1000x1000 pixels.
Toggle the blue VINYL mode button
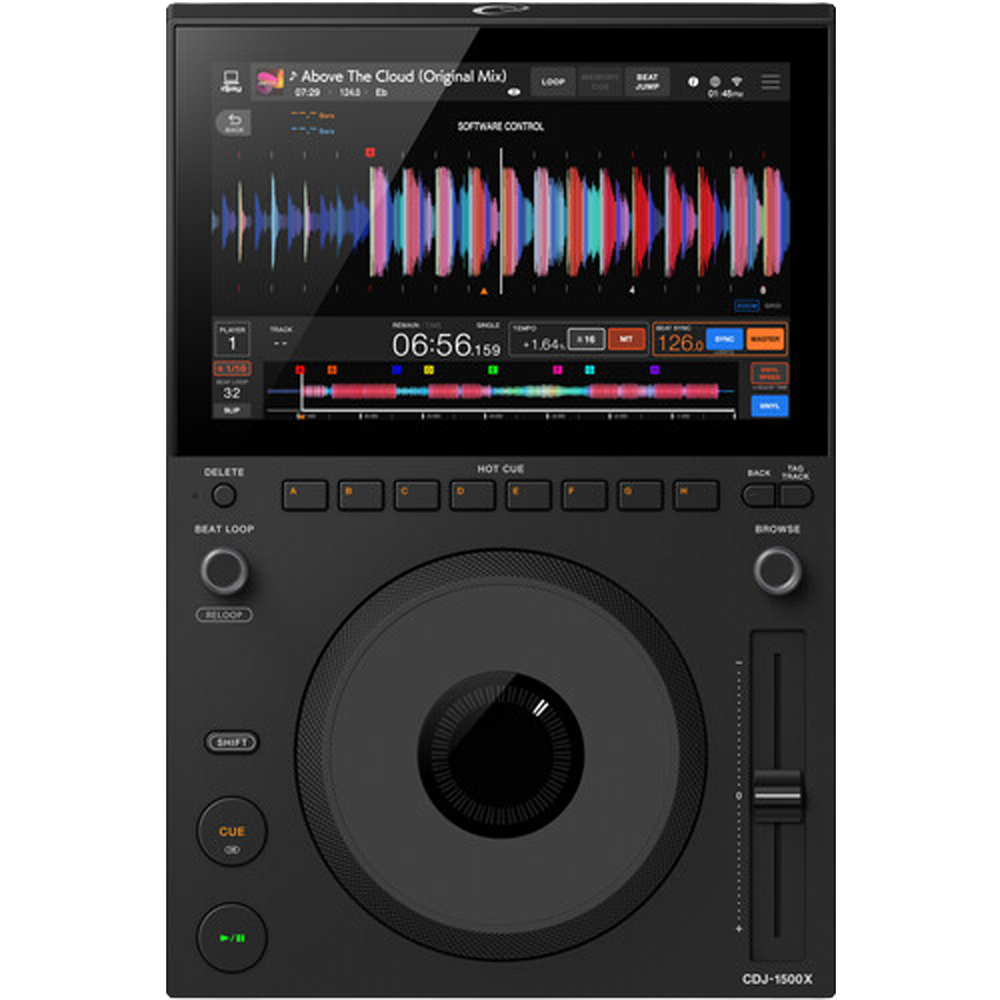tap(770, 406)
